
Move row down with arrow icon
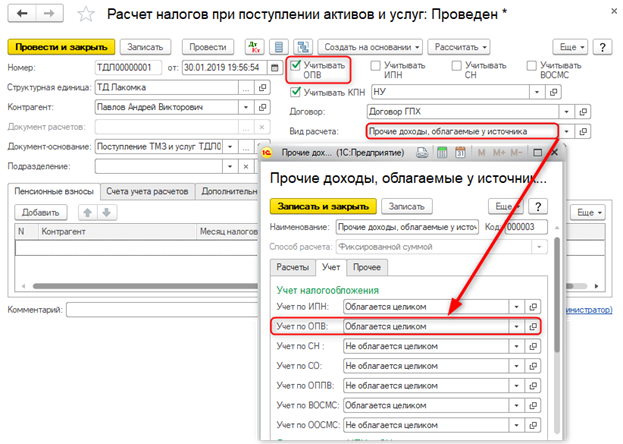105,212
